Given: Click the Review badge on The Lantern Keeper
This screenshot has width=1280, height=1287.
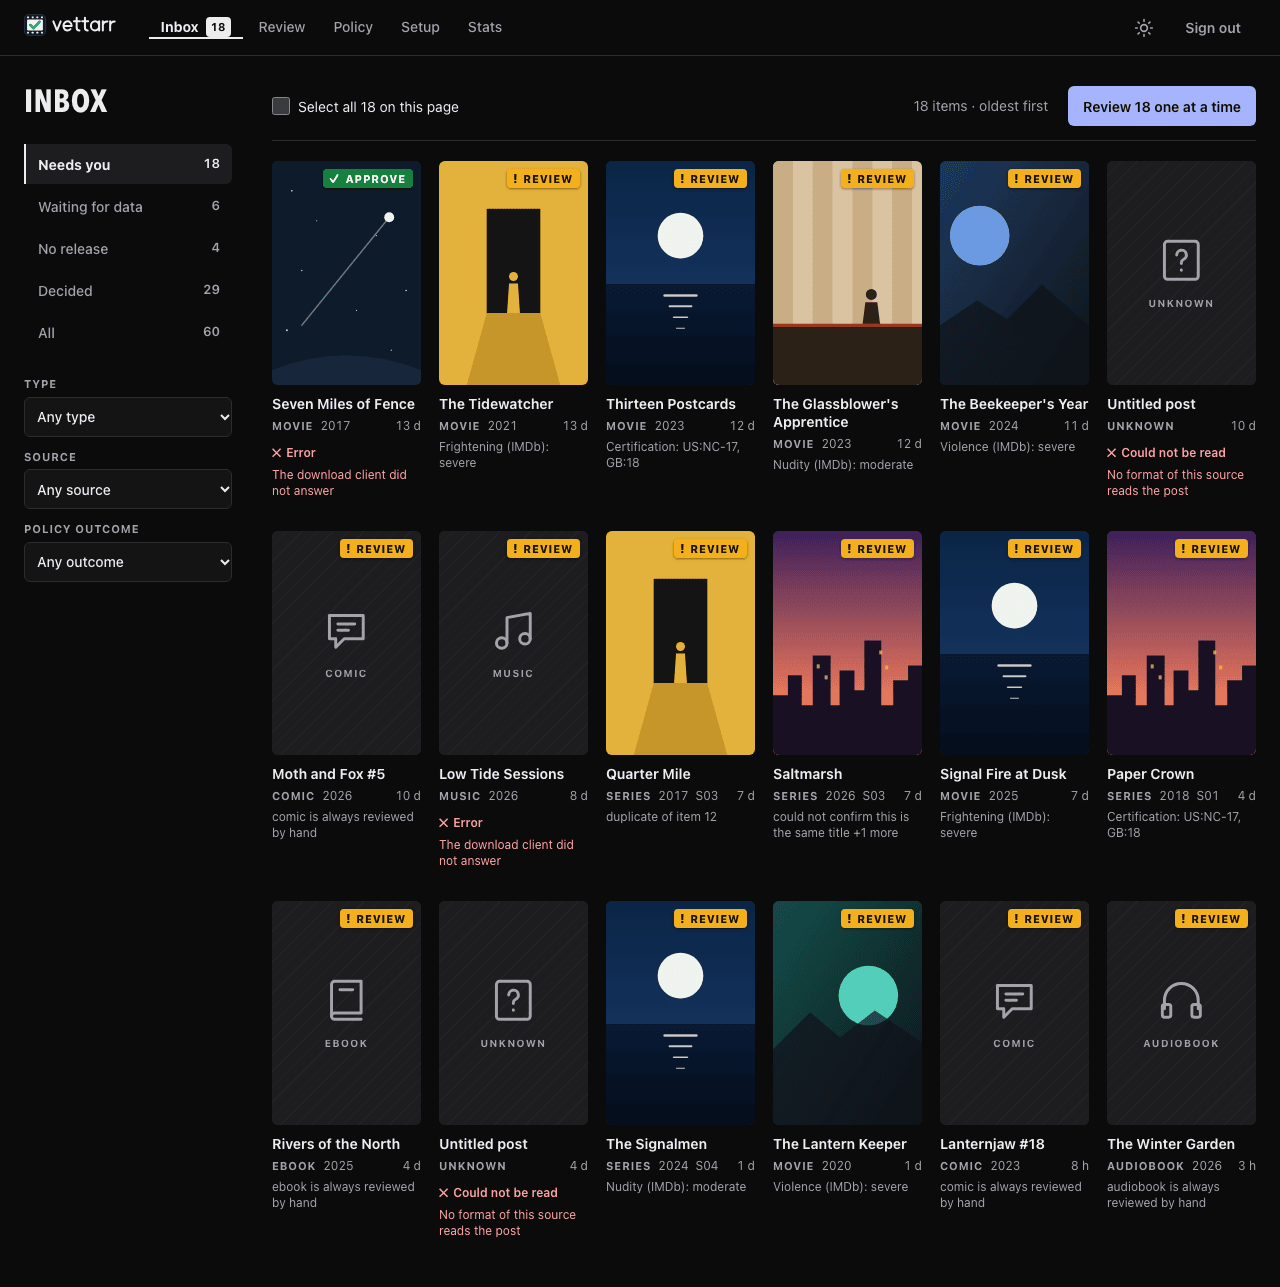Looking at the screenshot, I should (x=877, y=919).
